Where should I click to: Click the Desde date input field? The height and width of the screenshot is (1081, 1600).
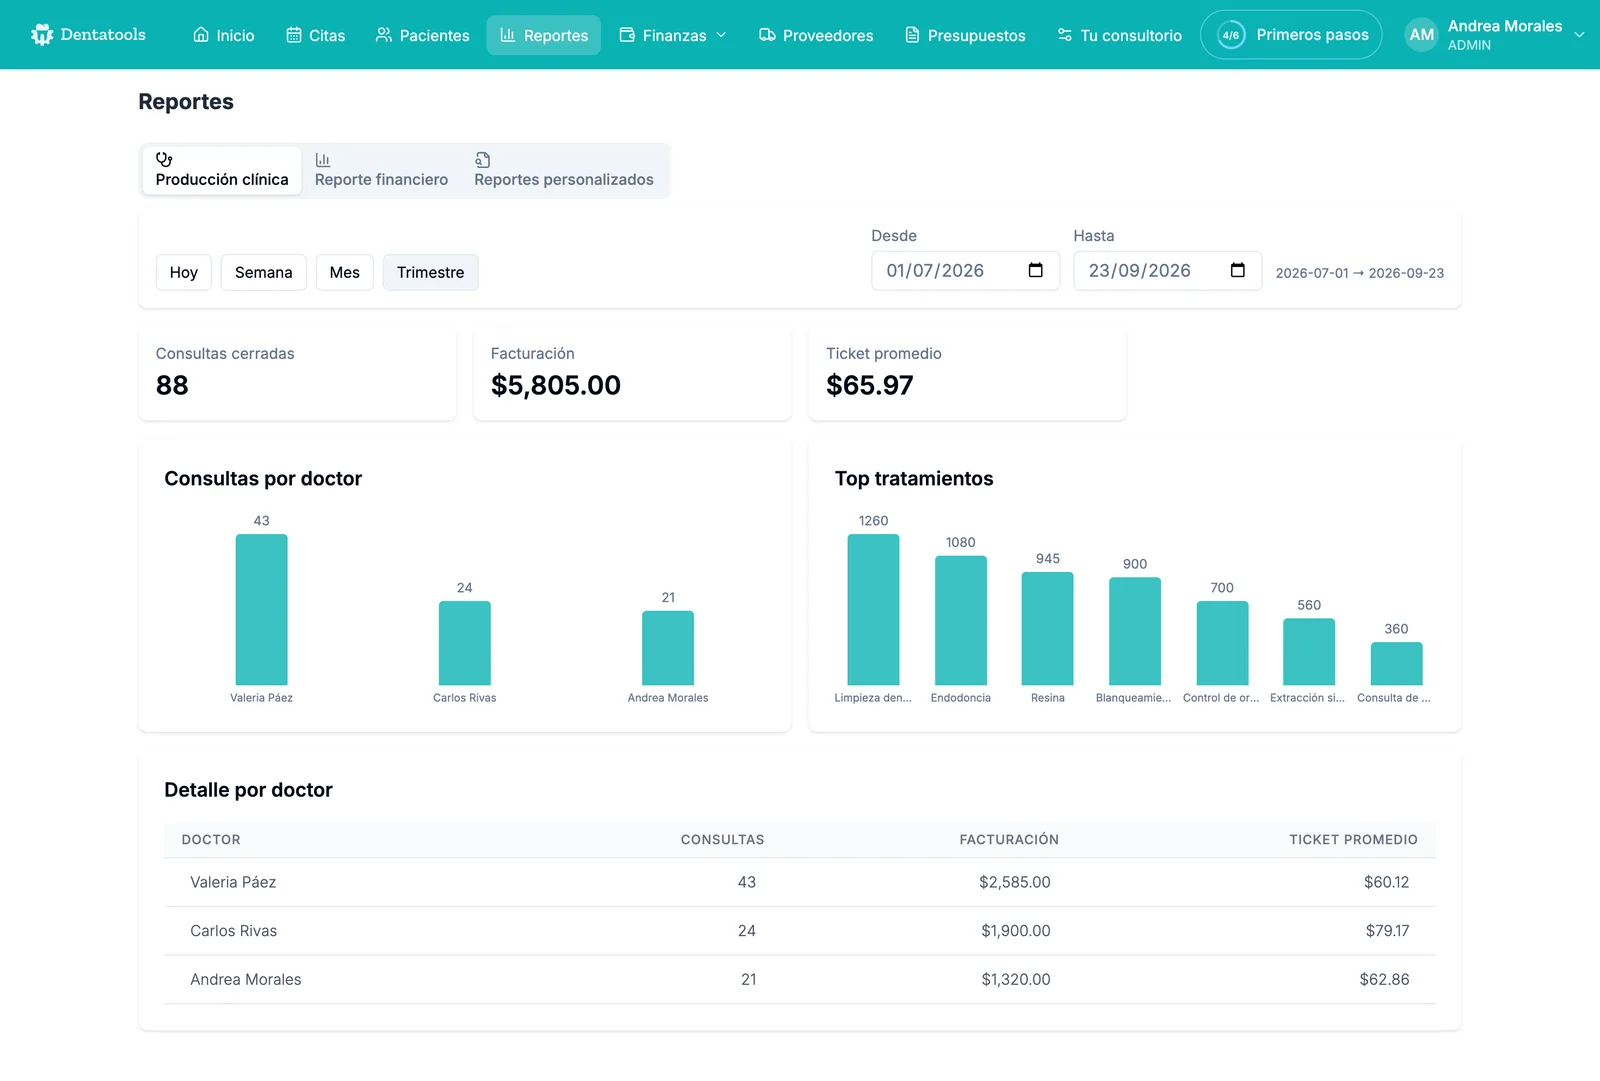965,271
